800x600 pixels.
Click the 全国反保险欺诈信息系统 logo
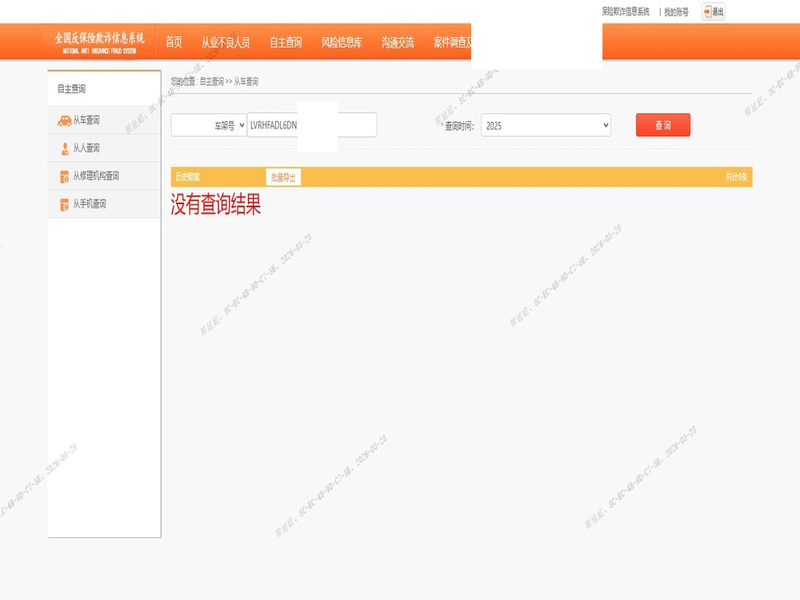point(99,42)
